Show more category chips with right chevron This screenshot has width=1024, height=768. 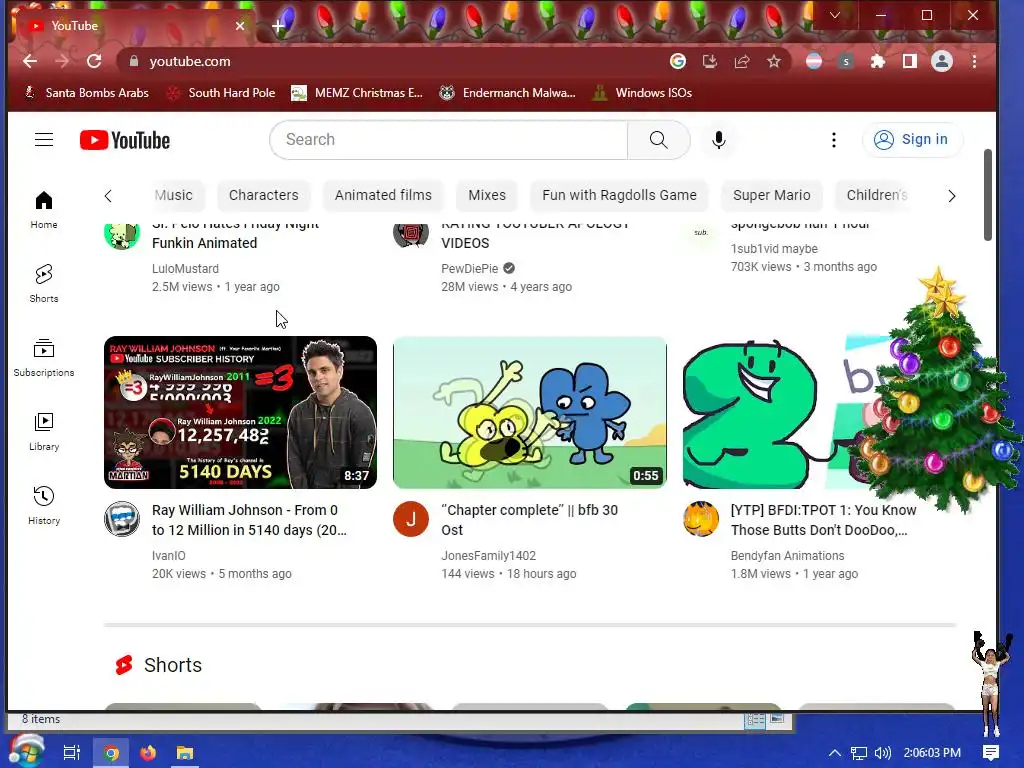[952, 196]
